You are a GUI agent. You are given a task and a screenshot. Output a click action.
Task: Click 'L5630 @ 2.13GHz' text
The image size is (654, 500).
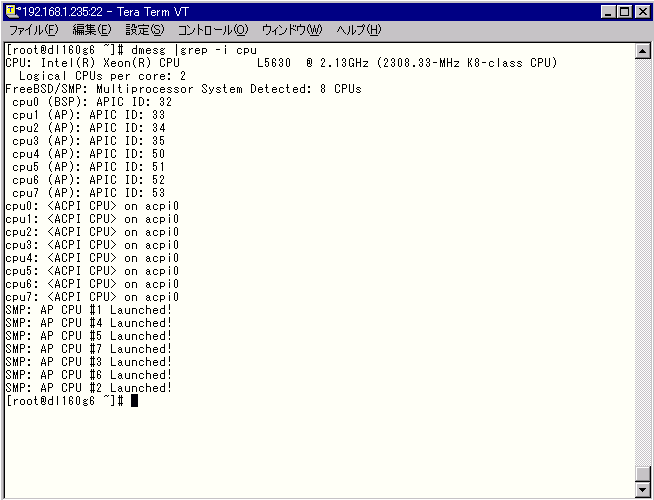pyautogui.click(x=313, y=63)
